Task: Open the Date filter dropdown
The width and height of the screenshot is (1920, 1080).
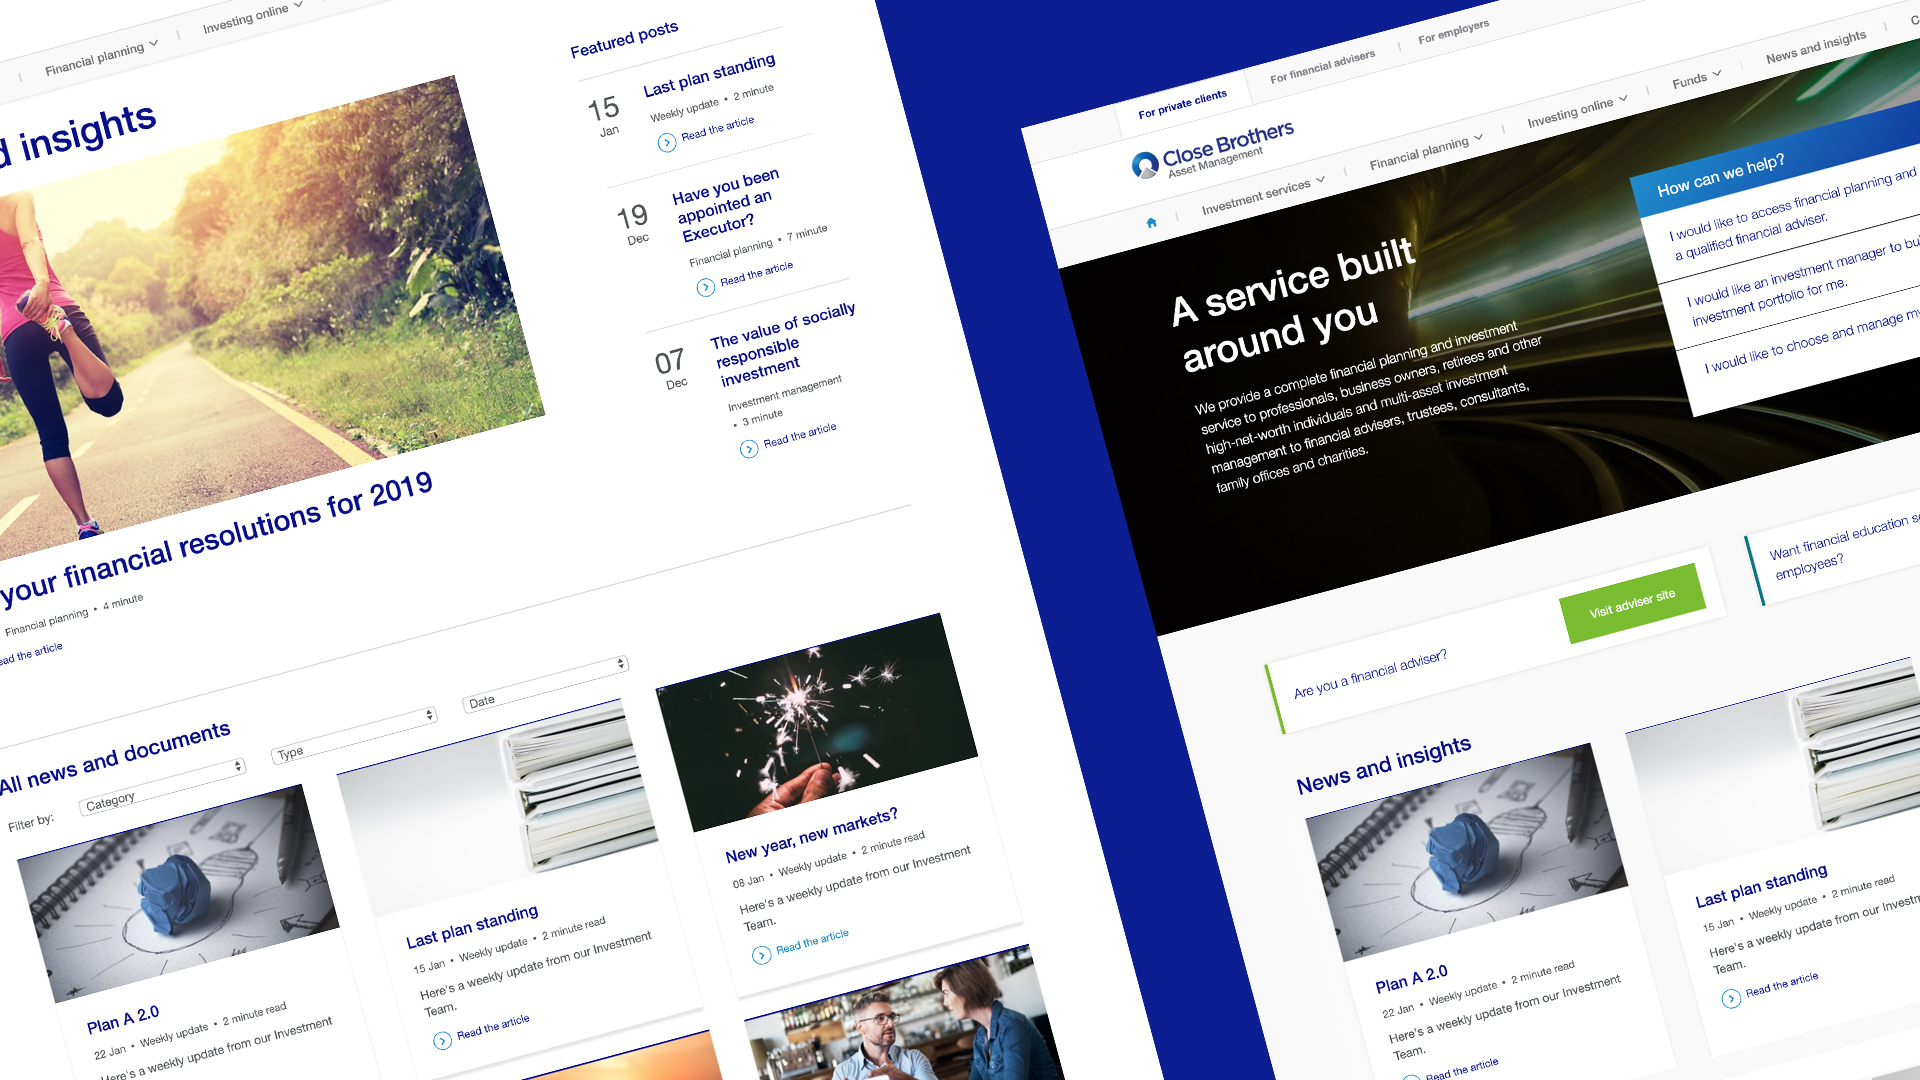Action: pyautogui.click(x=545, y=683)
